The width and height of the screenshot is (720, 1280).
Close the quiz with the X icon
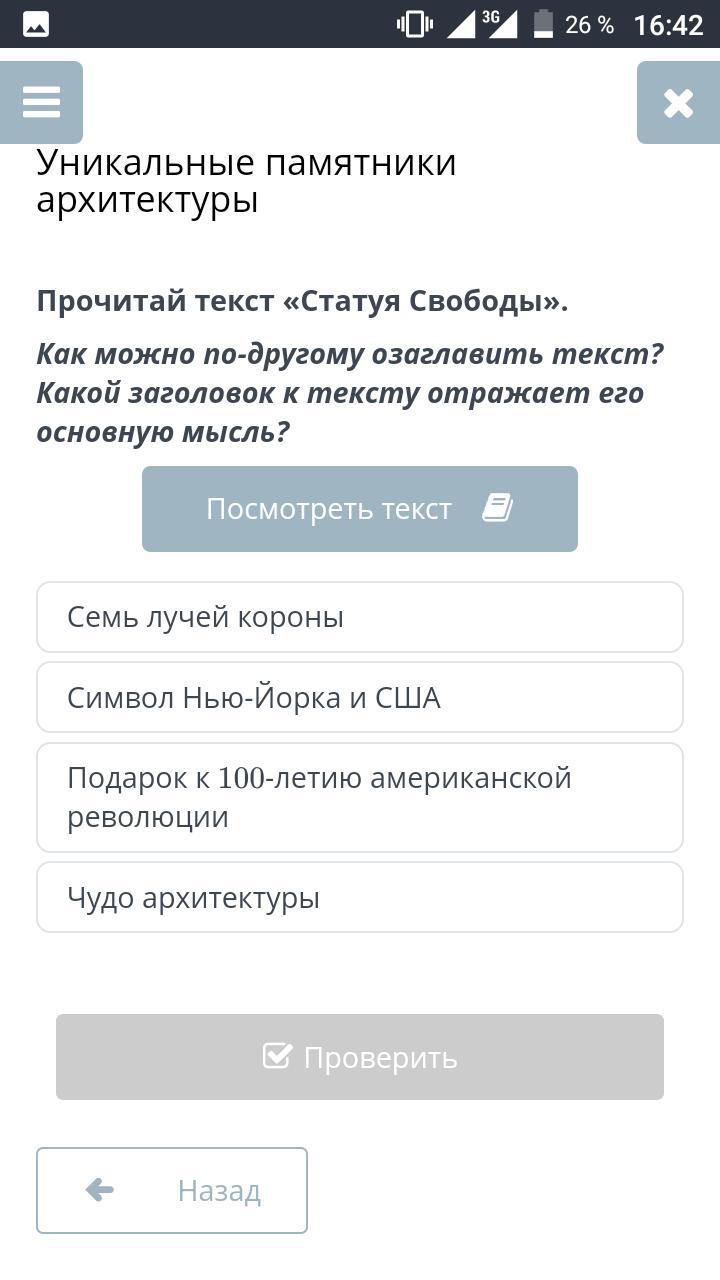tap(678, 102)
